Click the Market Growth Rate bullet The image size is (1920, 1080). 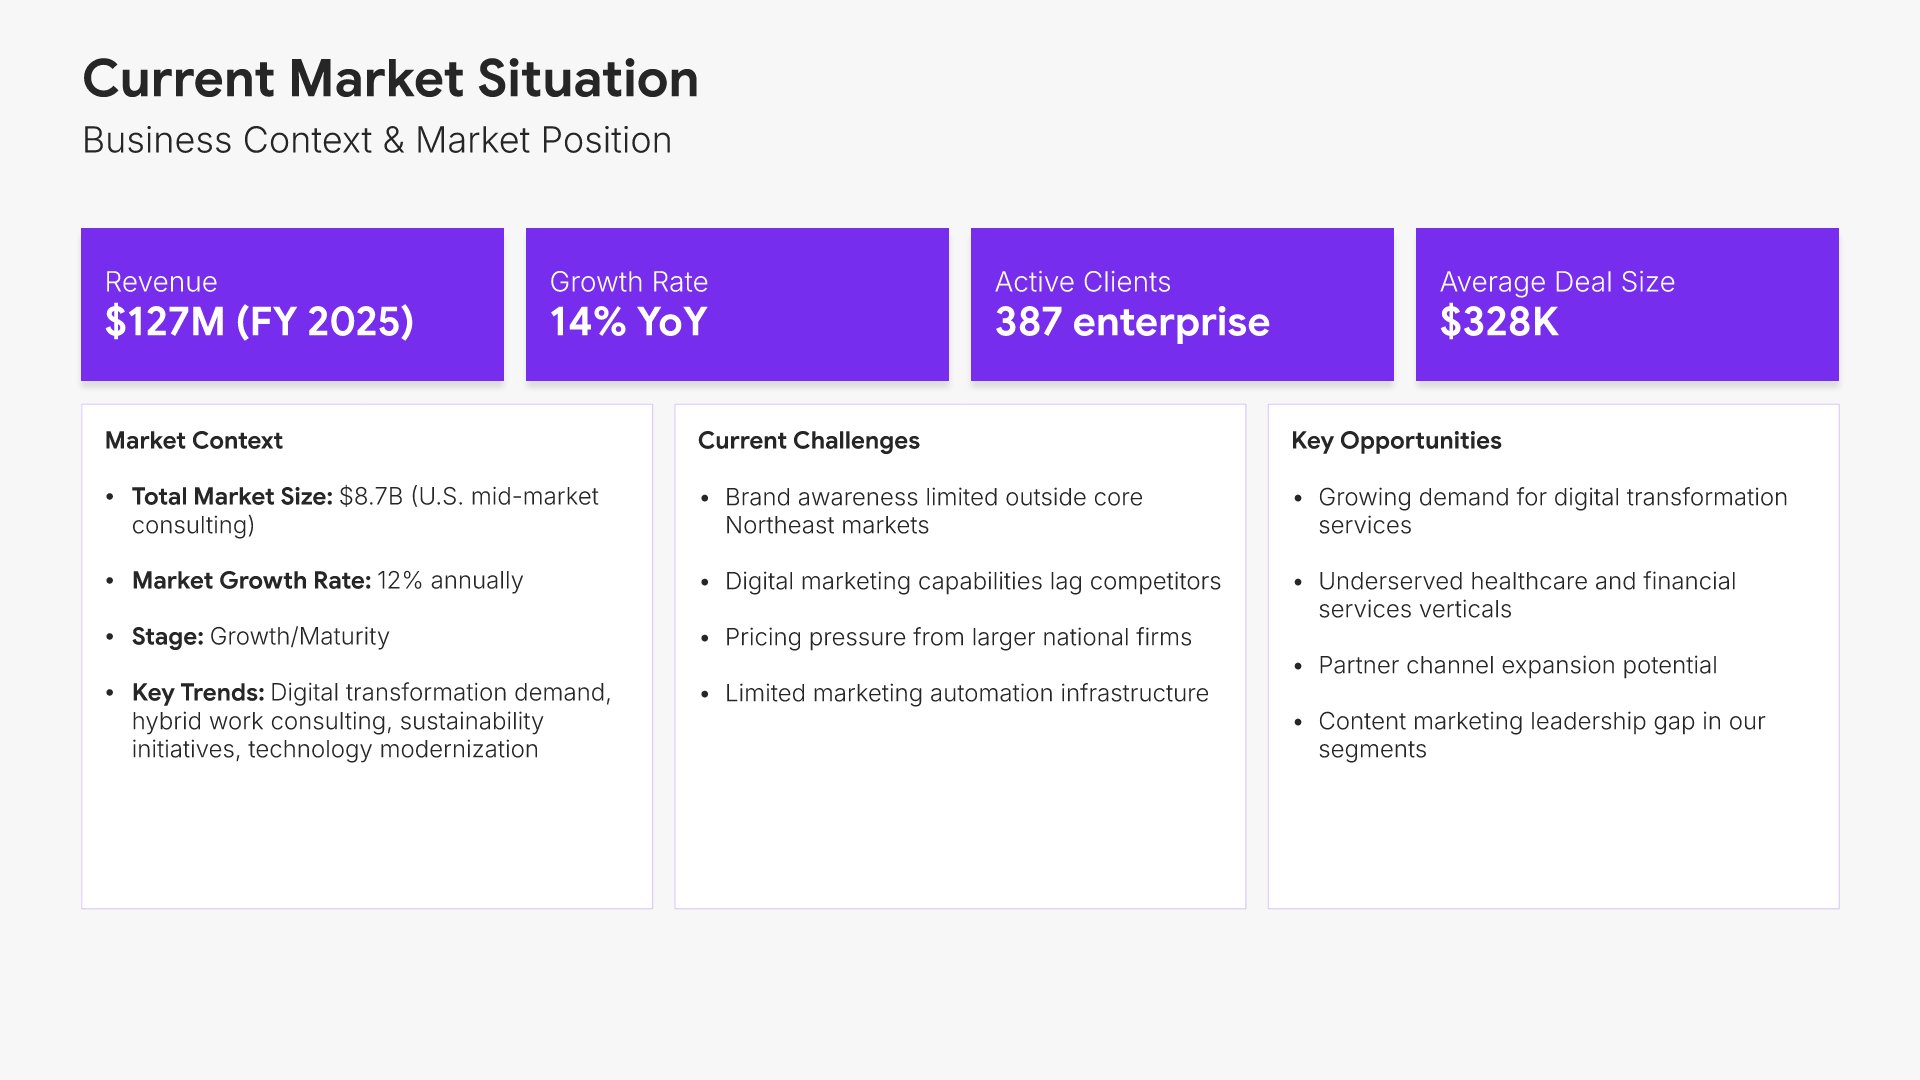coord(327,580)
